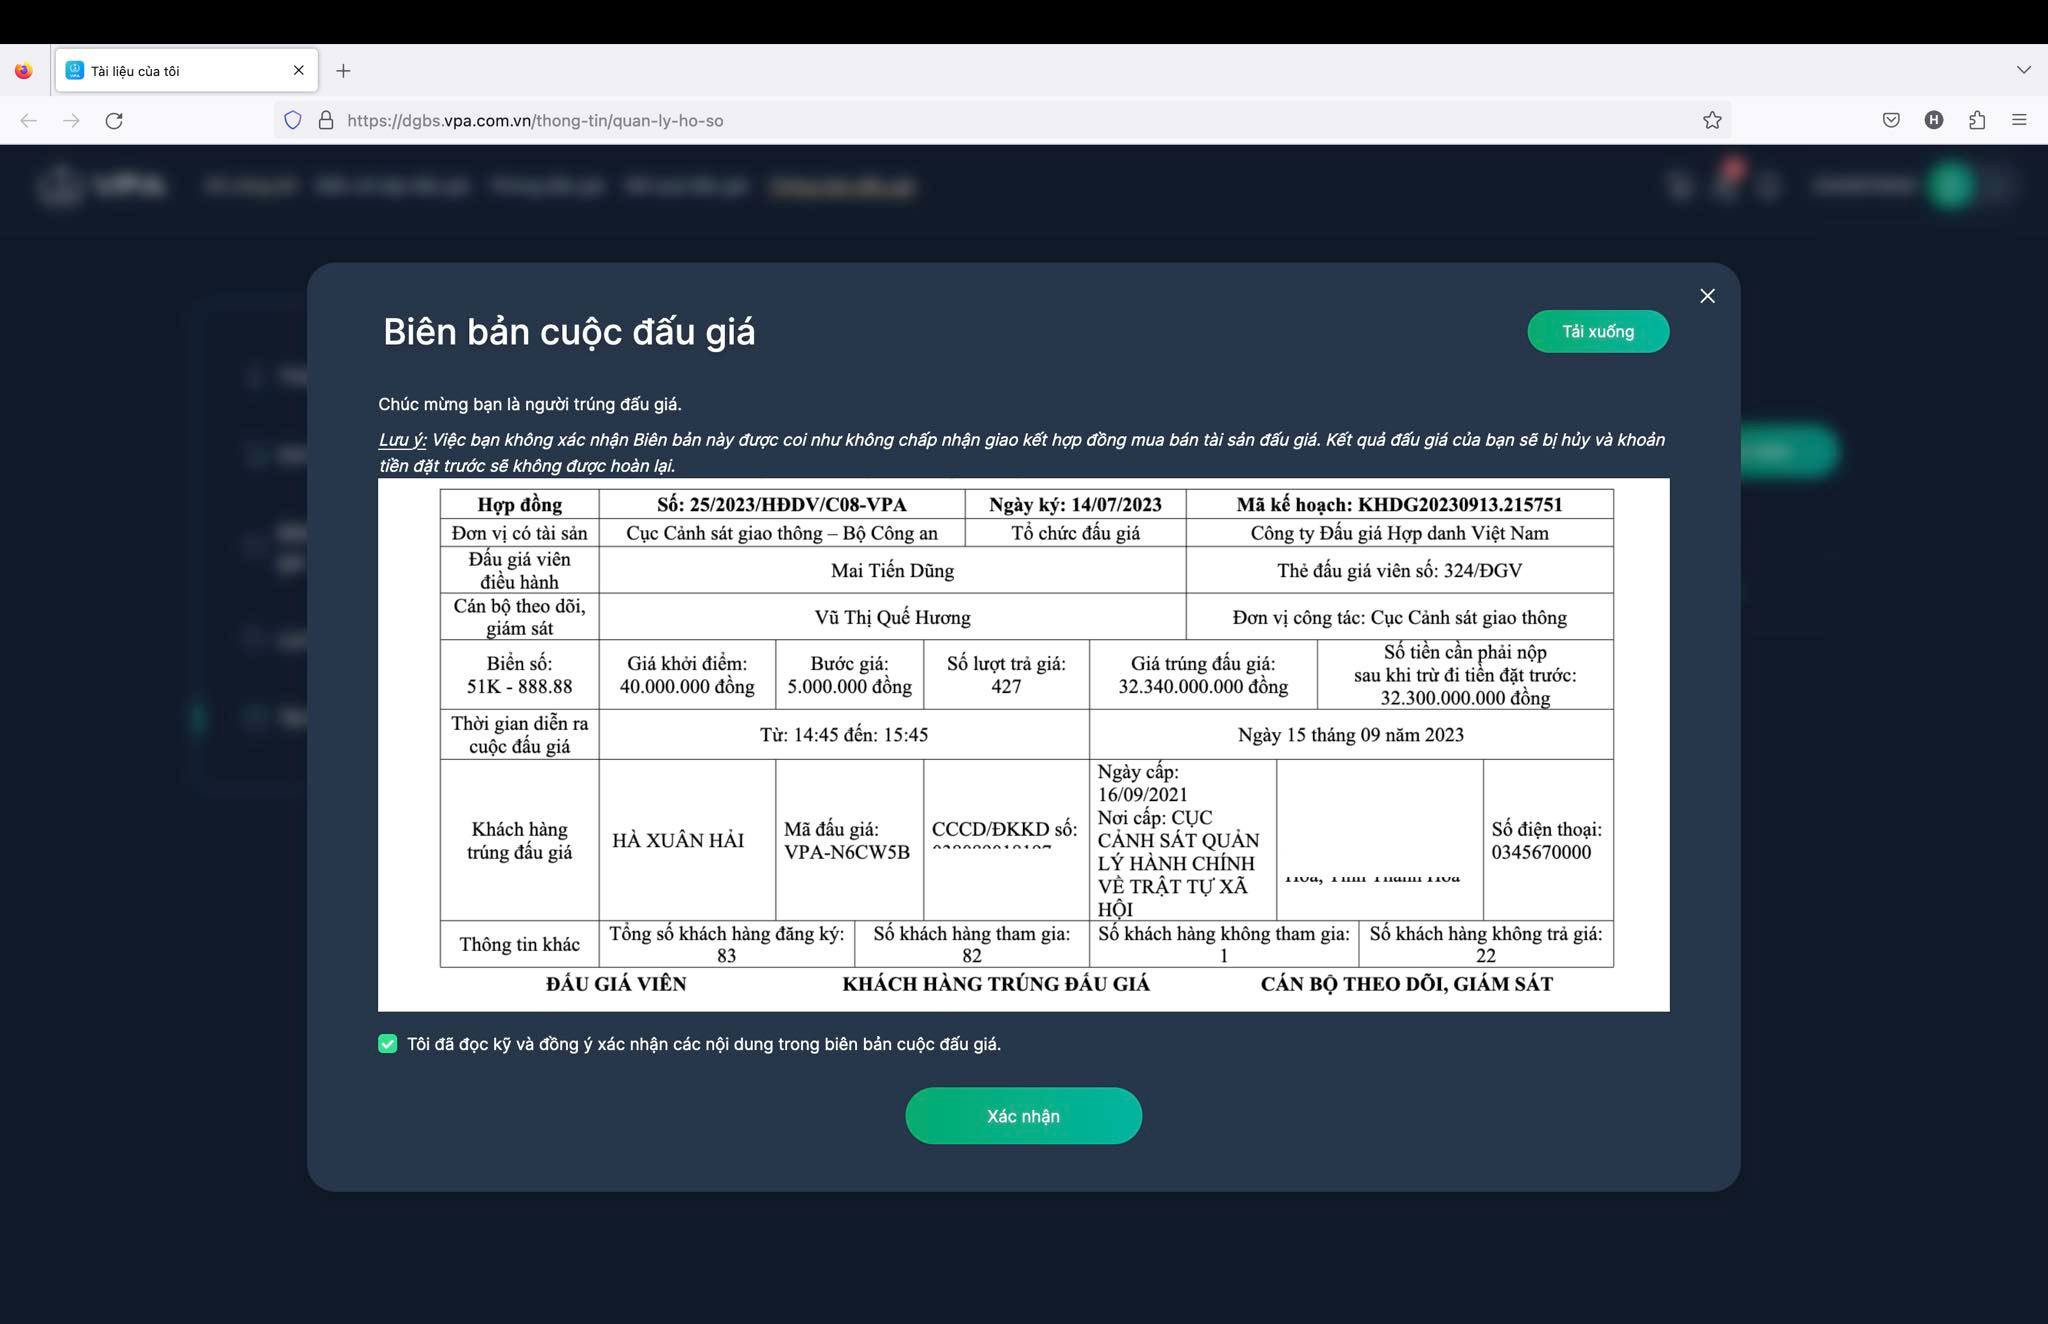Close the 'Tài liệu của tôi' tab

pyautogui.click(x=298, y=71)
